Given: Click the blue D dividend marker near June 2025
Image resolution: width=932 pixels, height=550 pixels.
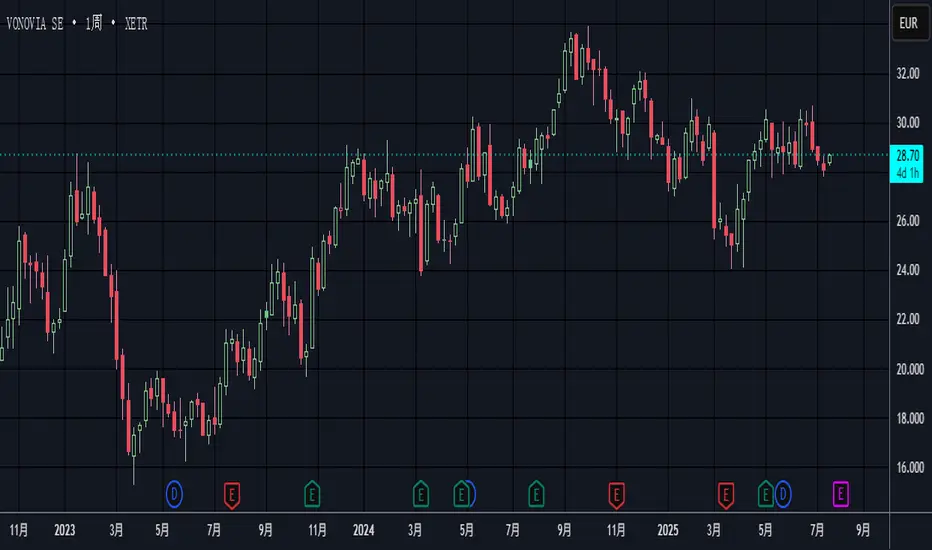Looking at the screenshot, I should pyautogui.click(x=782, y=492).
